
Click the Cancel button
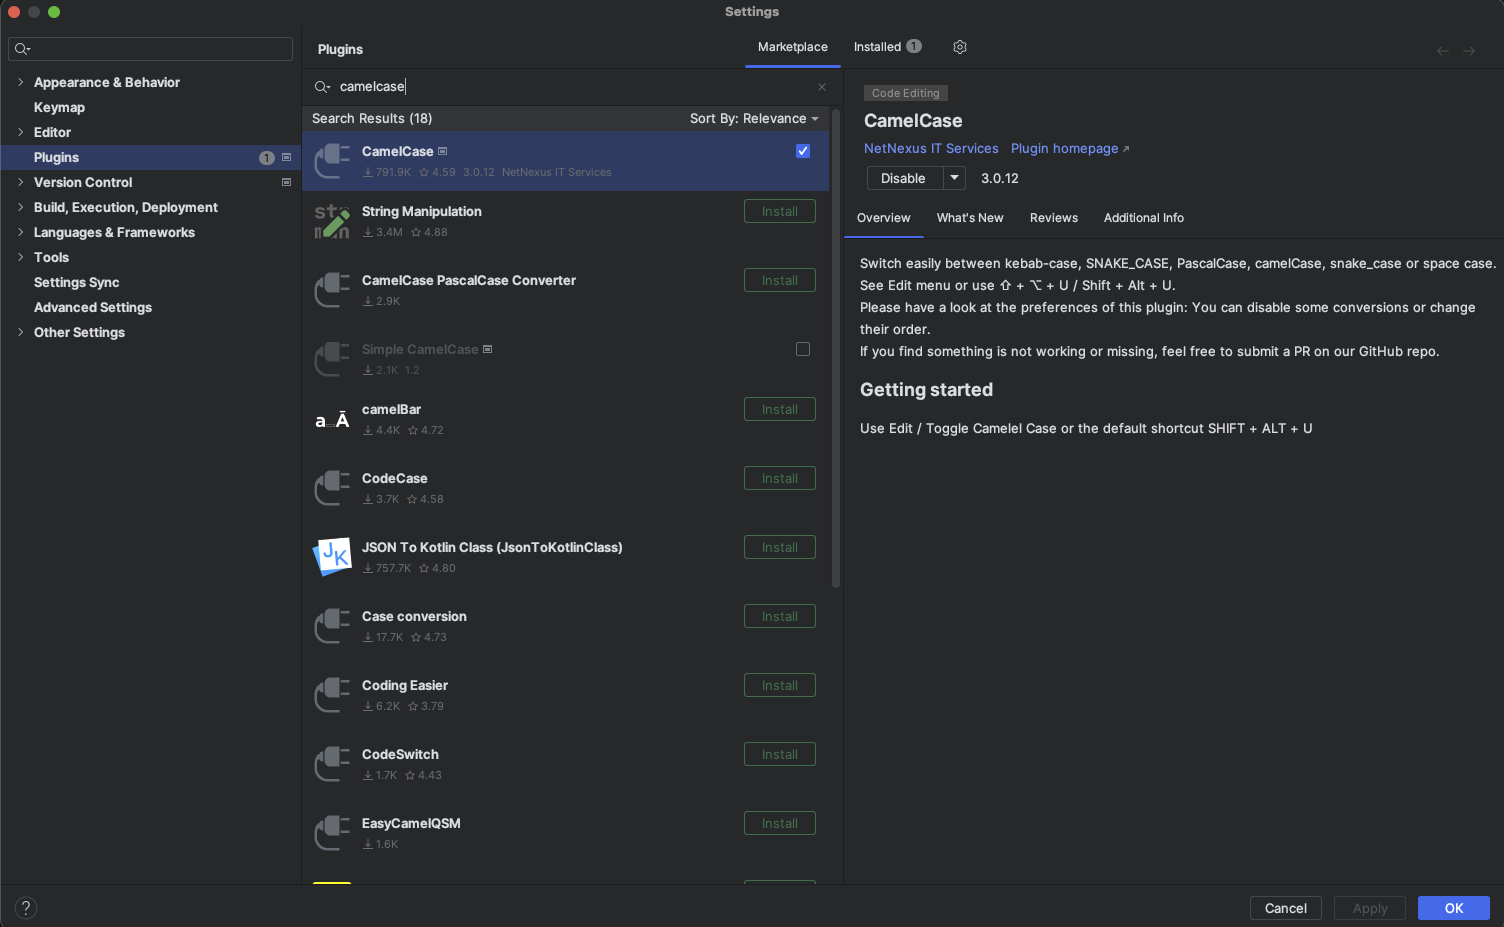click(1286, 908)
